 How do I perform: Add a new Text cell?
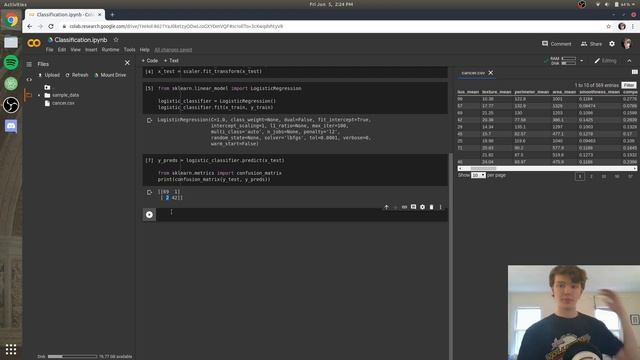coord(171,60)
